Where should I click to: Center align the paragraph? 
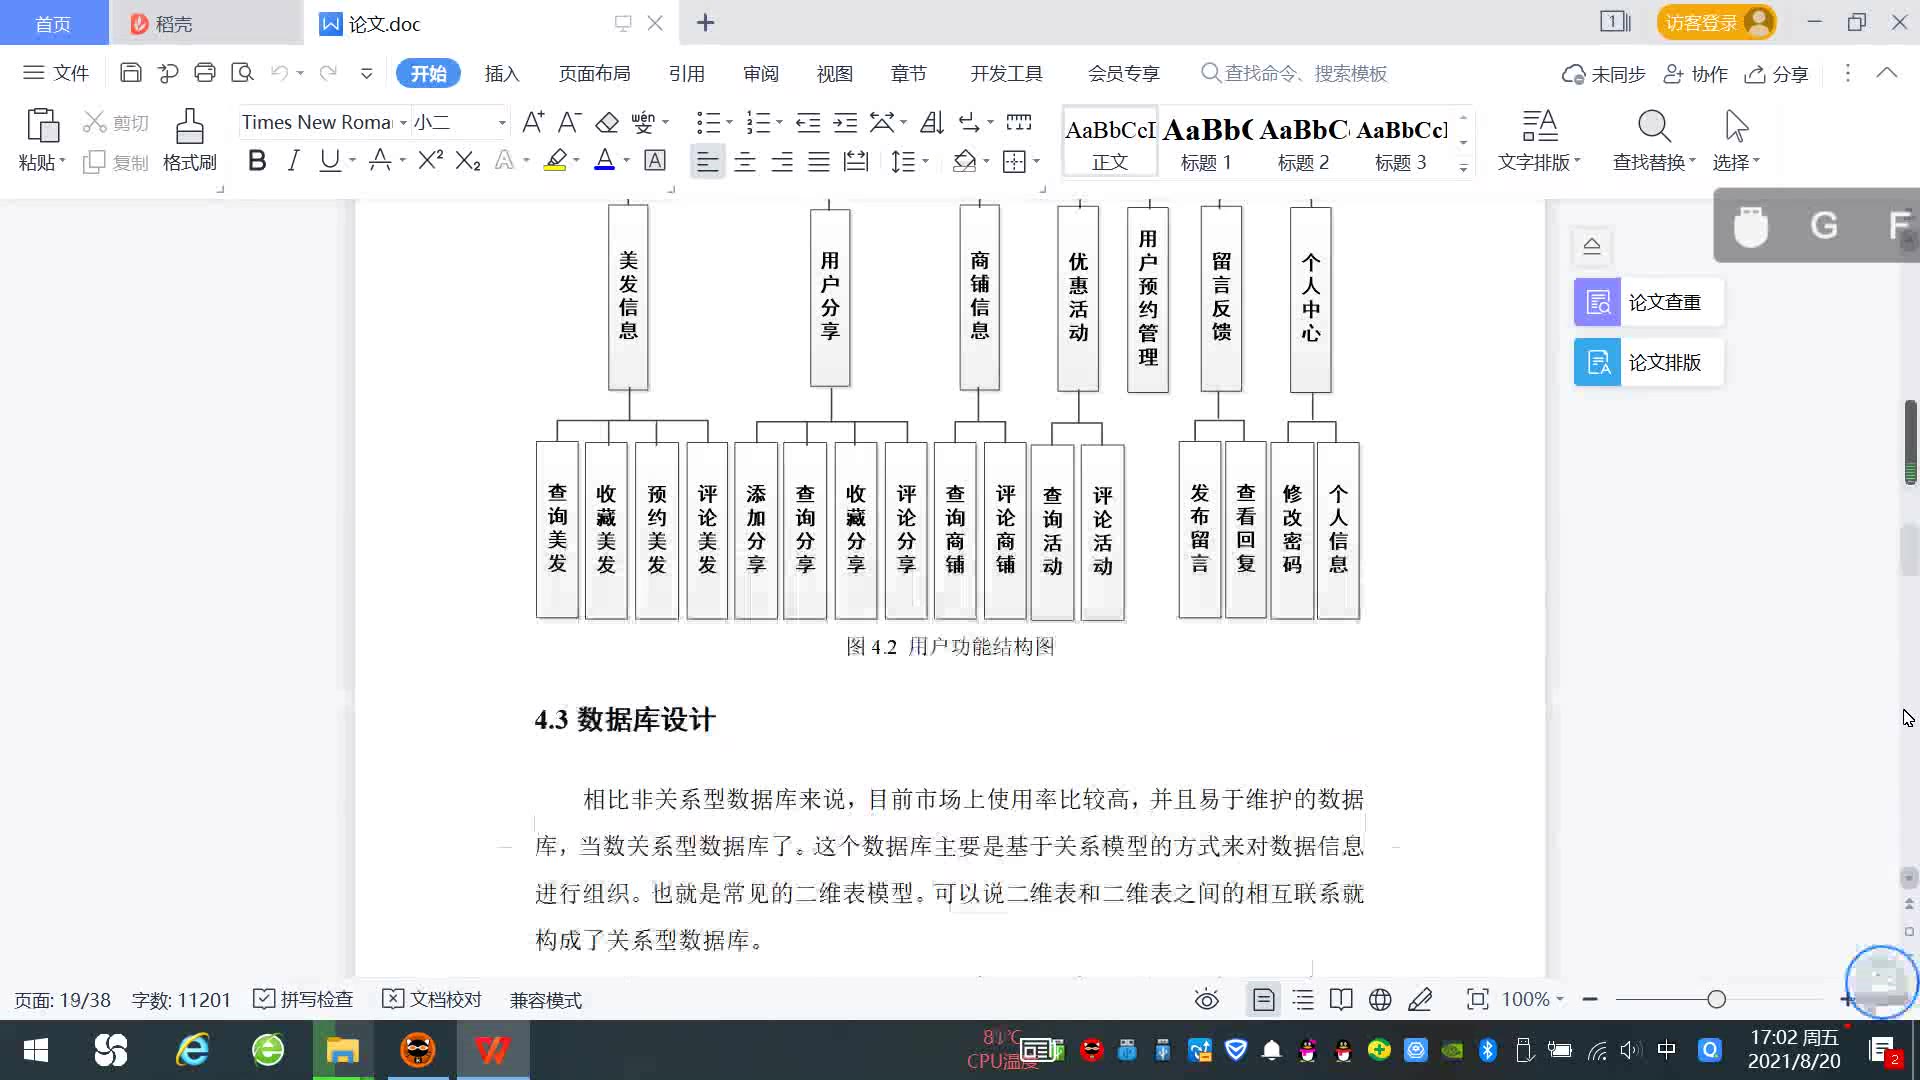tap(745, 161)
